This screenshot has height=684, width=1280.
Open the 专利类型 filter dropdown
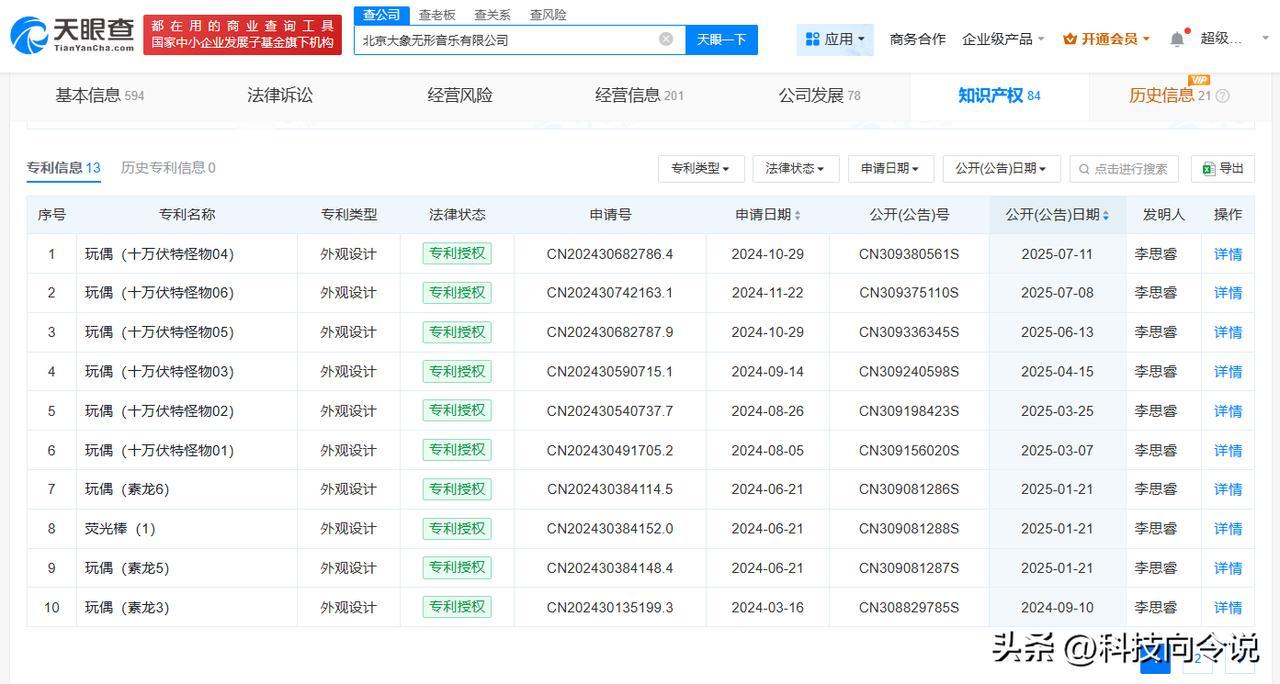[x=701, y=169]
